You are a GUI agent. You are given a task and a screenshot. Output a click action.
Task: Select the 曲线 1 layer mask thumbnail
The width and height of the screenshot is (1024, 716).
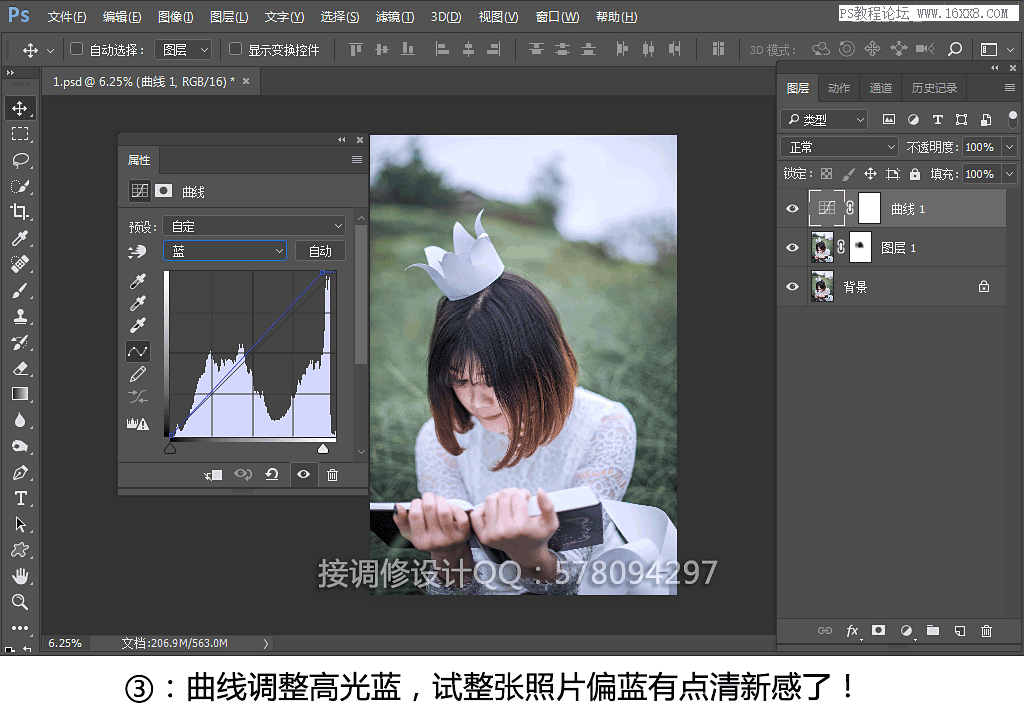869,208
